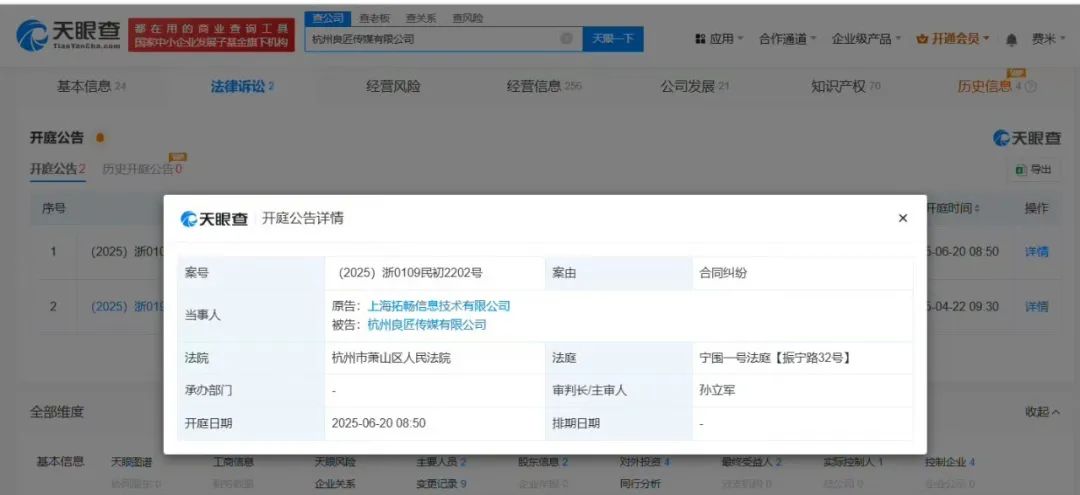Expand the 合作通道 dropdown
This screenshot has height=495, width=1080.
coord(788,39)
